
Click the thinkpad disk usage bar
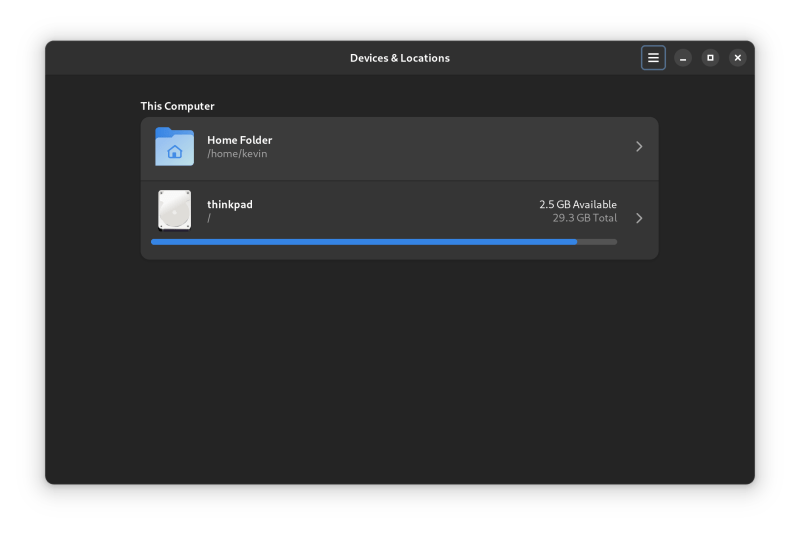[384, 242]
